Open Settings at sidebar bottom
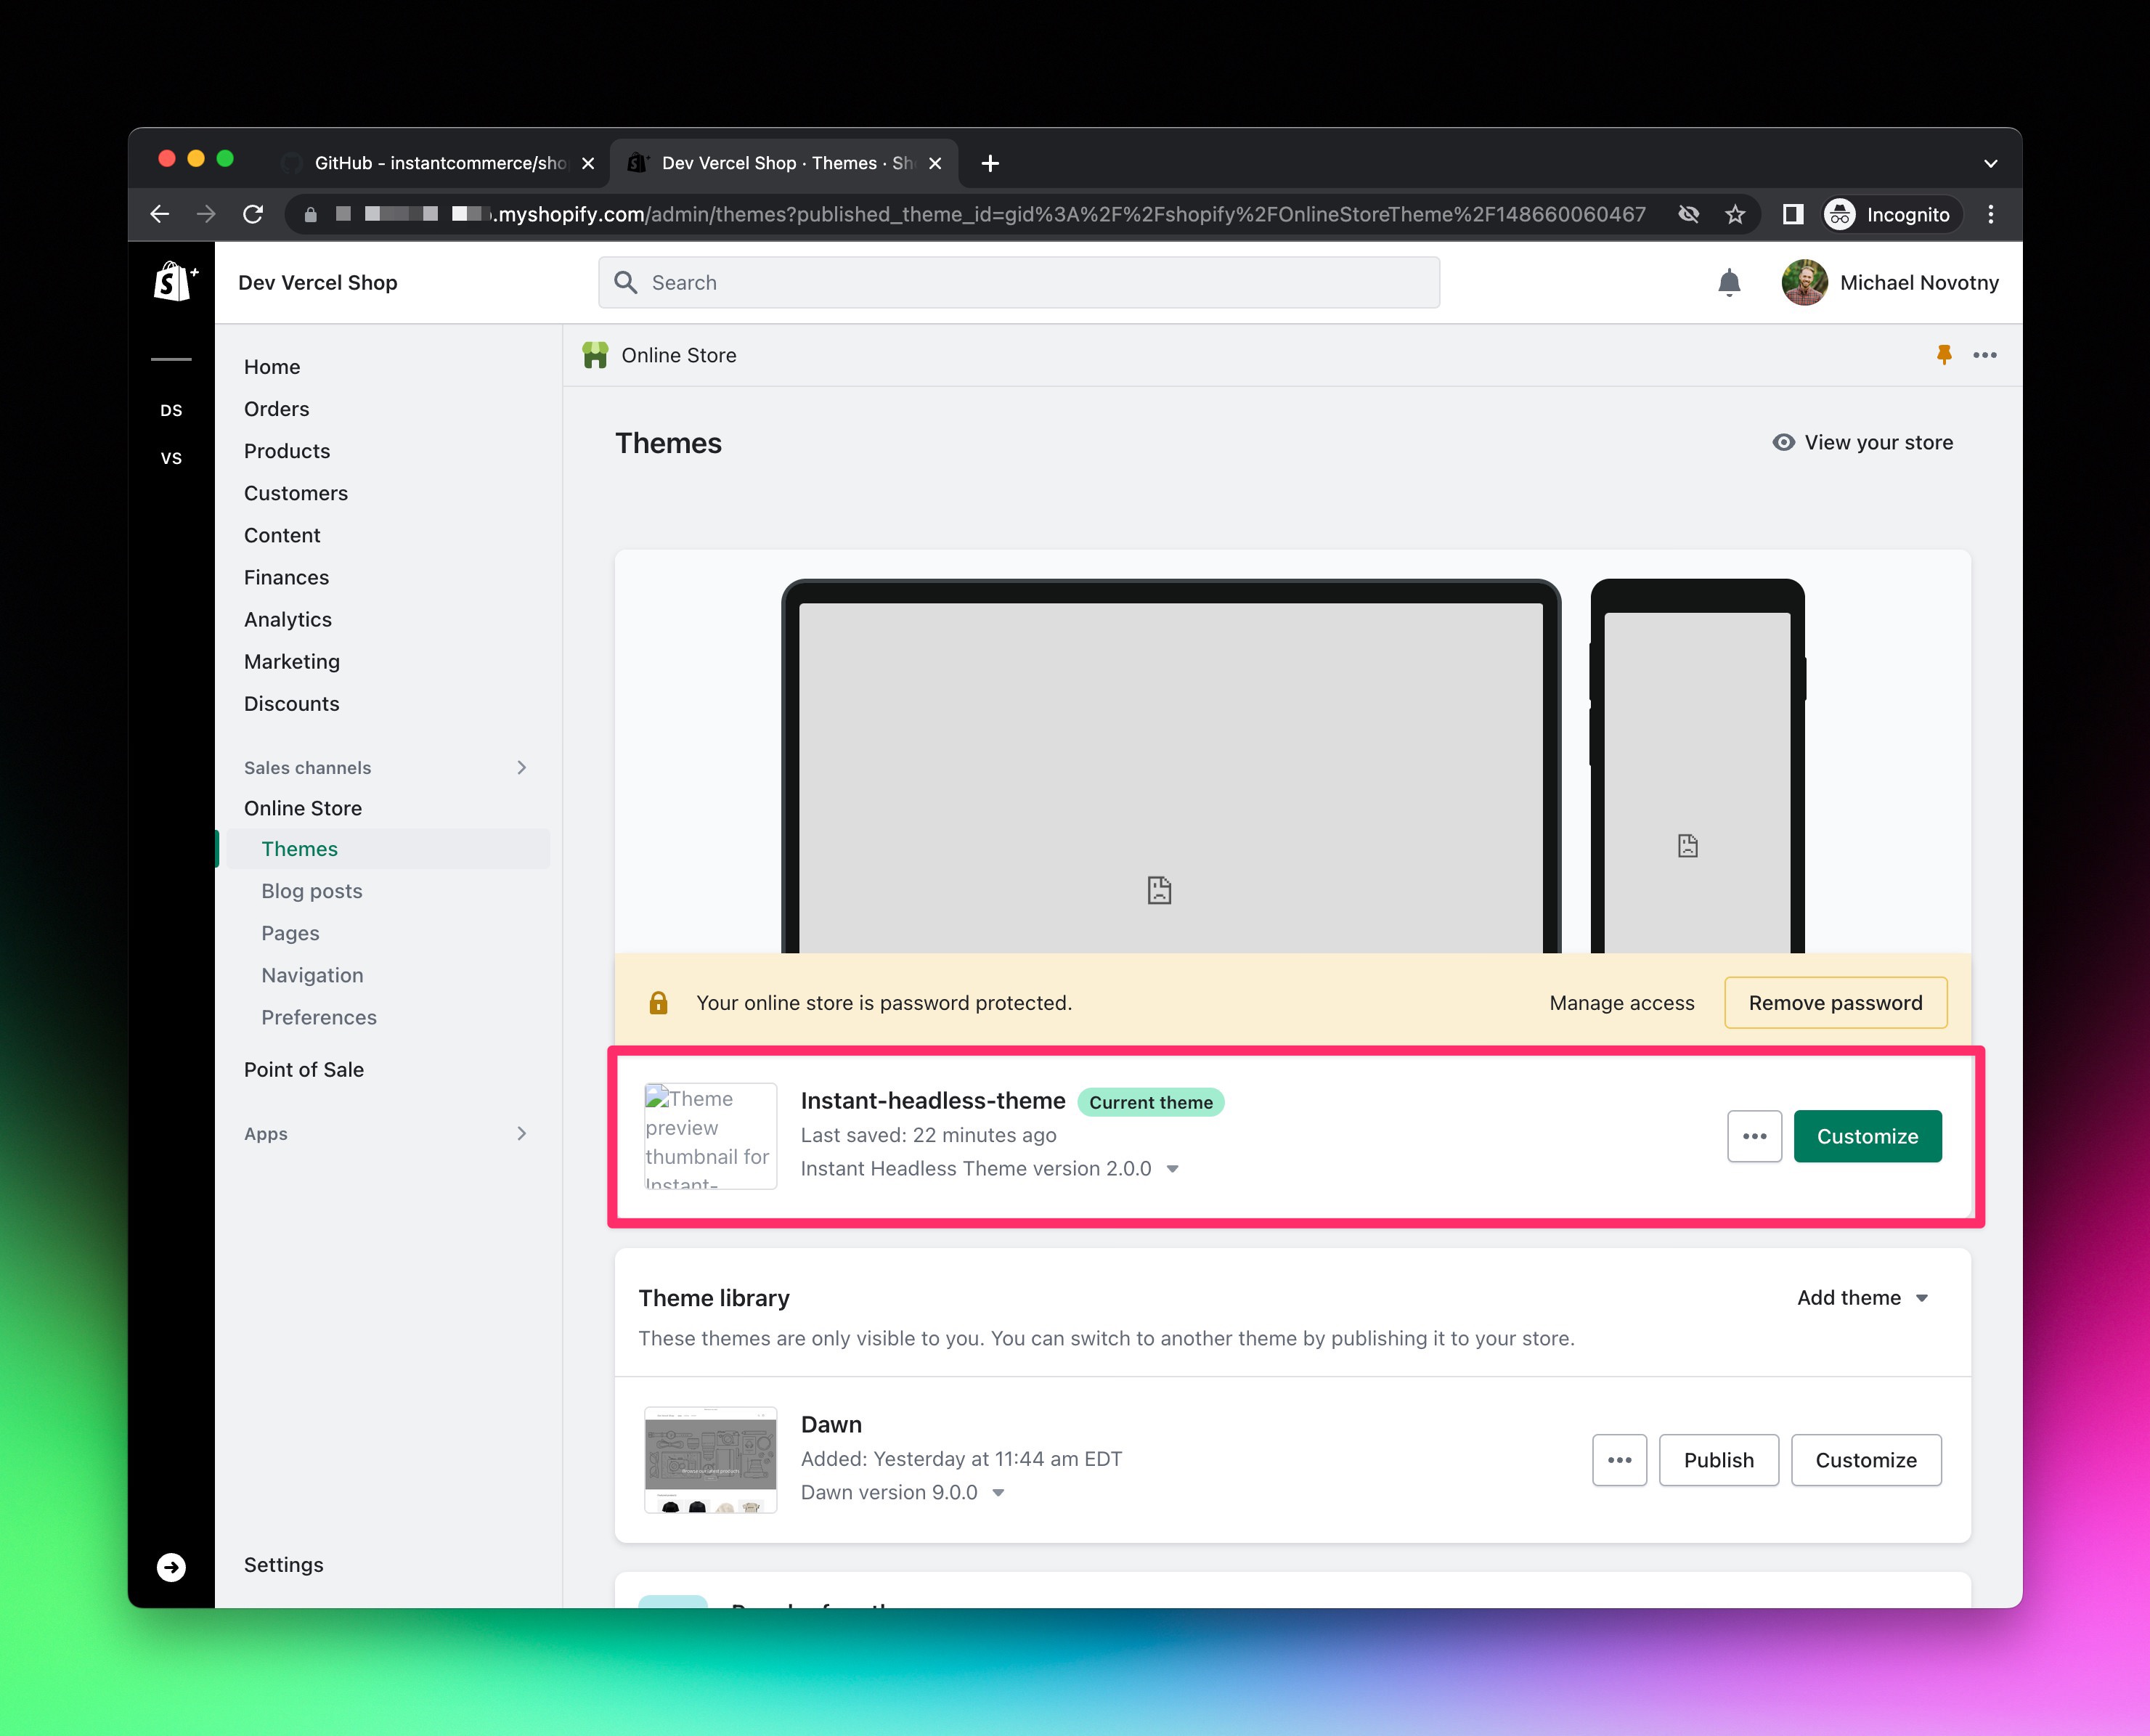The image size is (2150, 1736). [x=284, y=1565]
